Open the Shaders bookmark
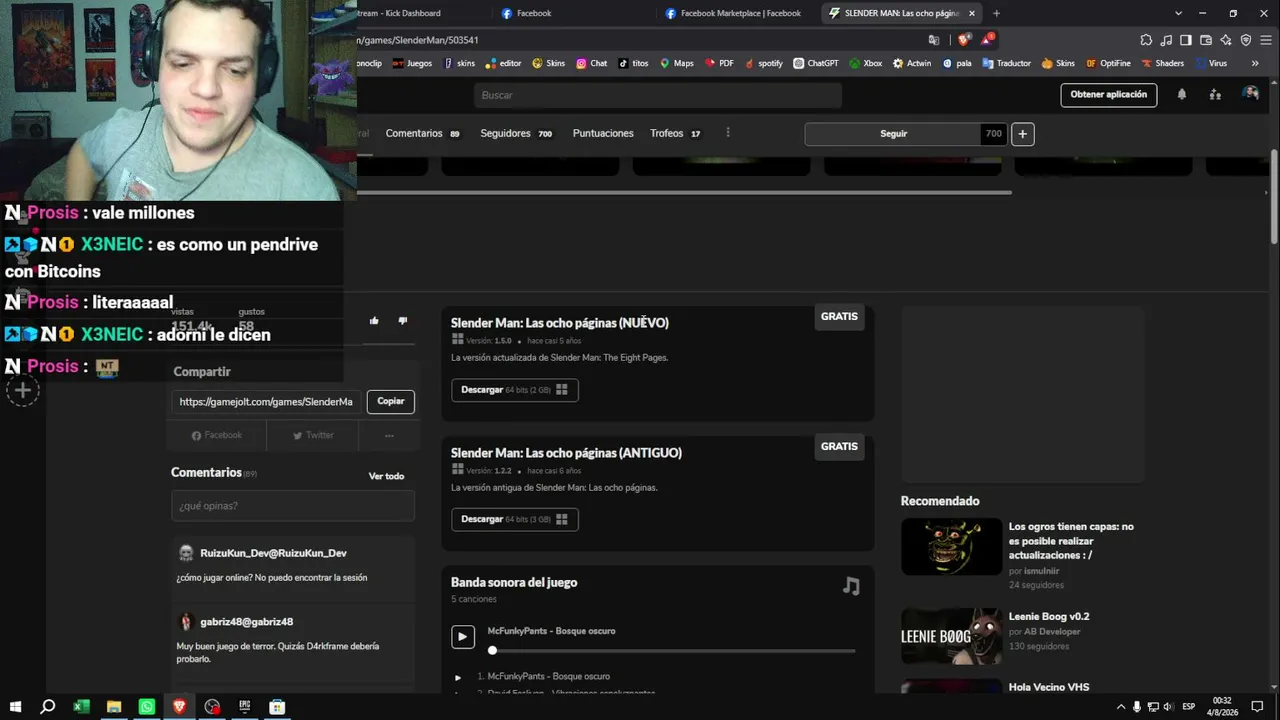1280x720 pixels. [x=1162, y=63]
